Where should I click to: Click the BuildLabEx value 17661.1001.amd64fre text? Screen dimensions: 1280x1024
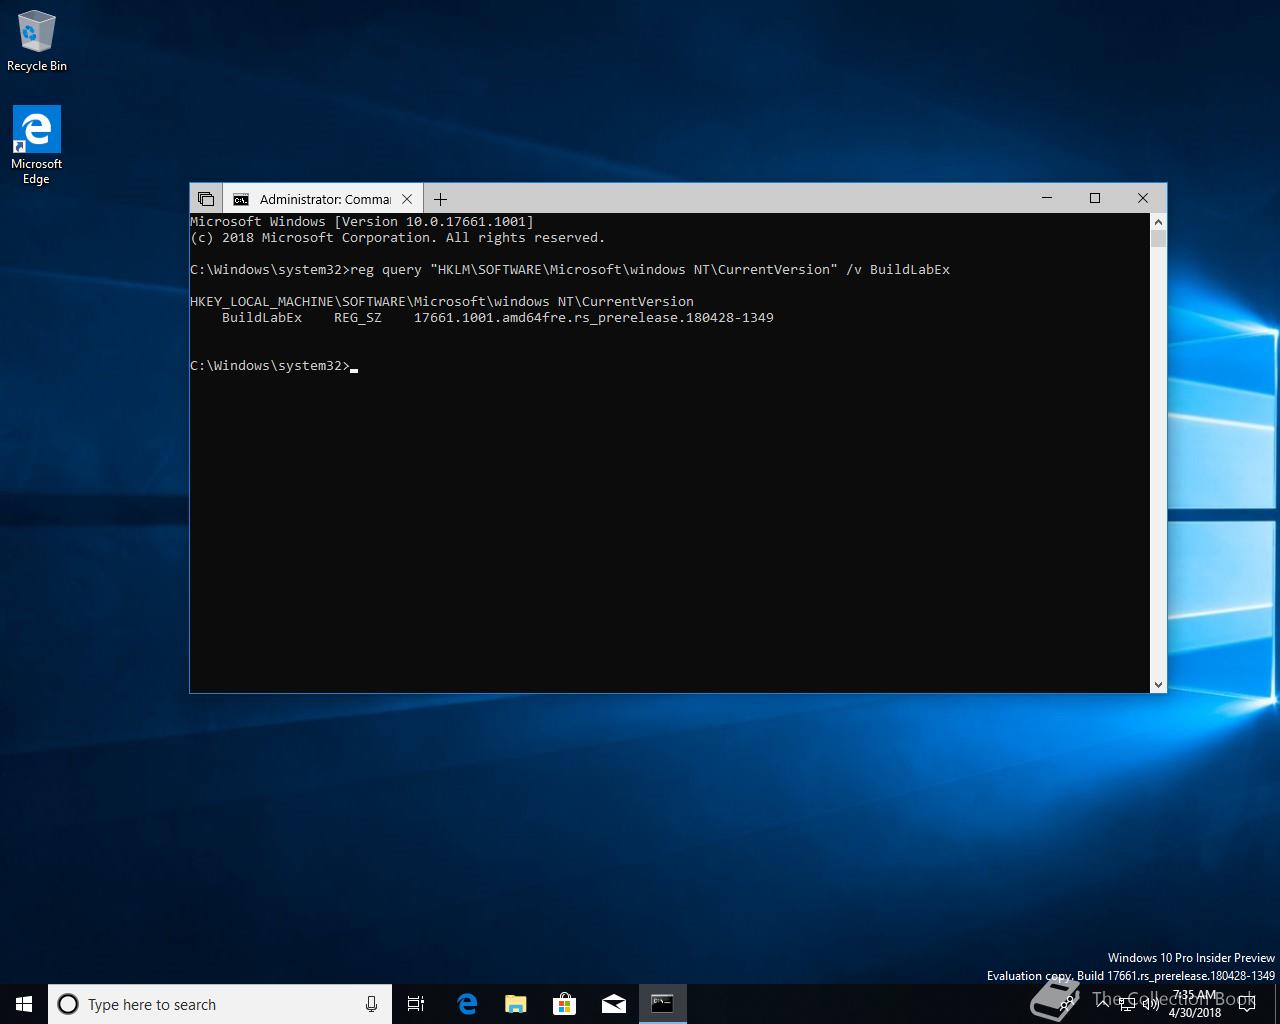pos(593,317)
